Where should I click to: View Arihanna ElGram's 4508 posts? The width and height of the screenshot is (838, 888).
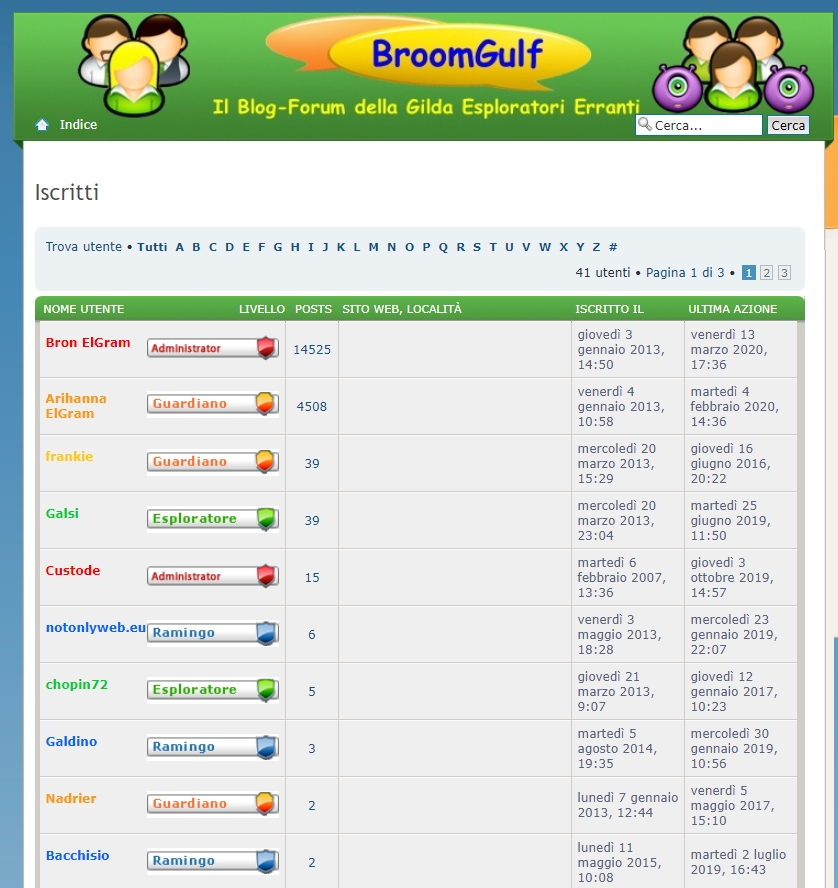click(312, 407)
